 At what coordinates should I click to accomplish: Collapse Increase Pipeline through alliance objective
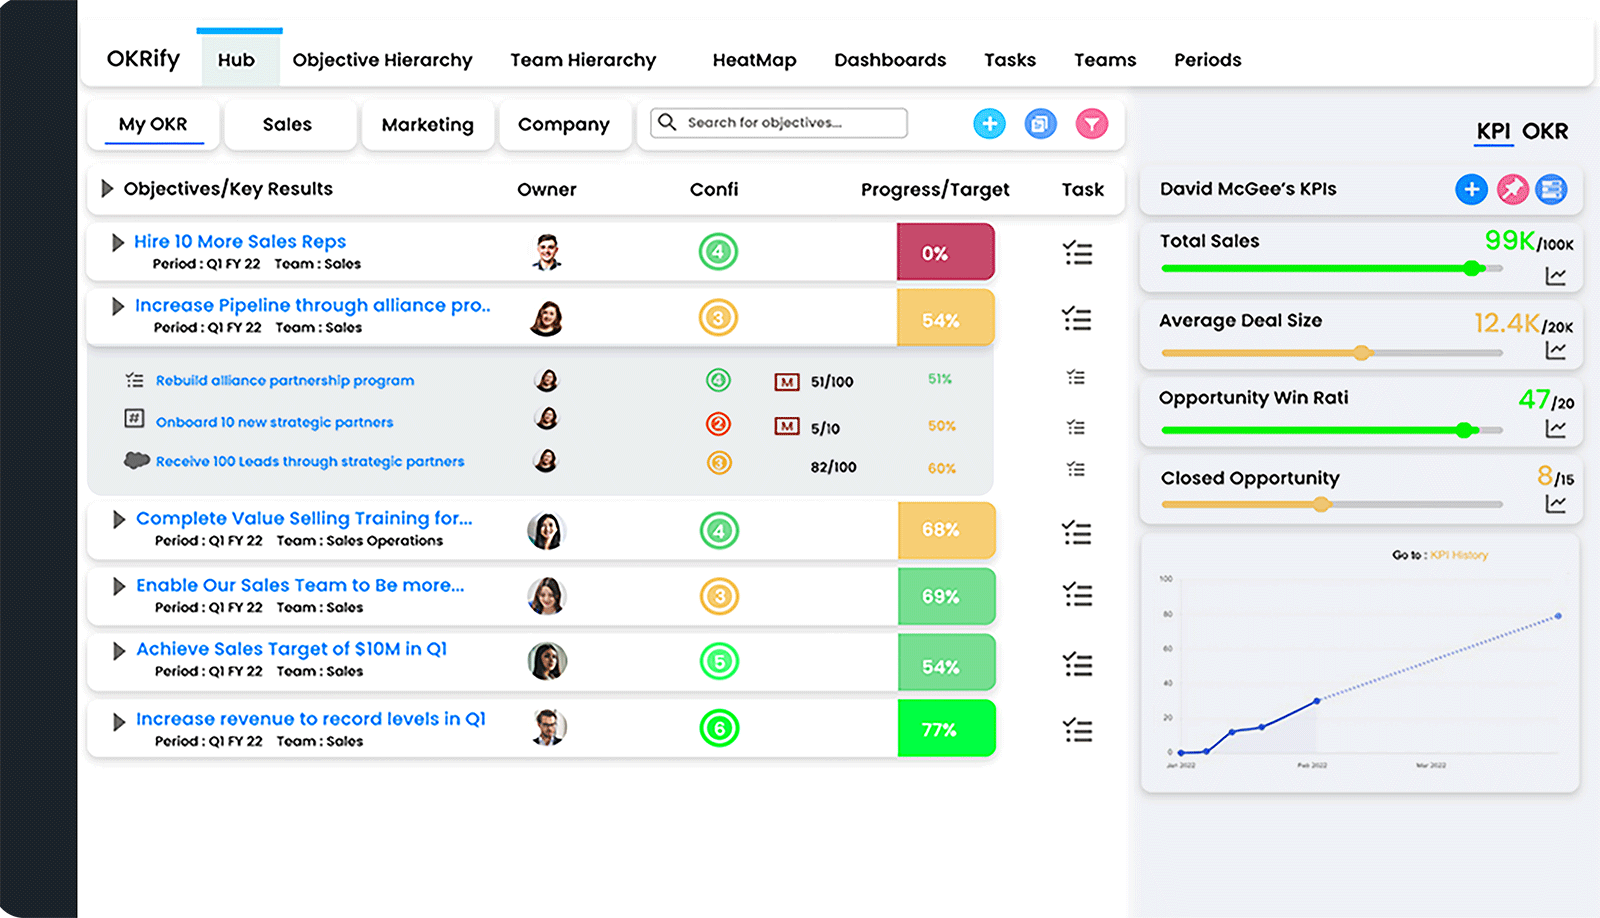[118, 306]
